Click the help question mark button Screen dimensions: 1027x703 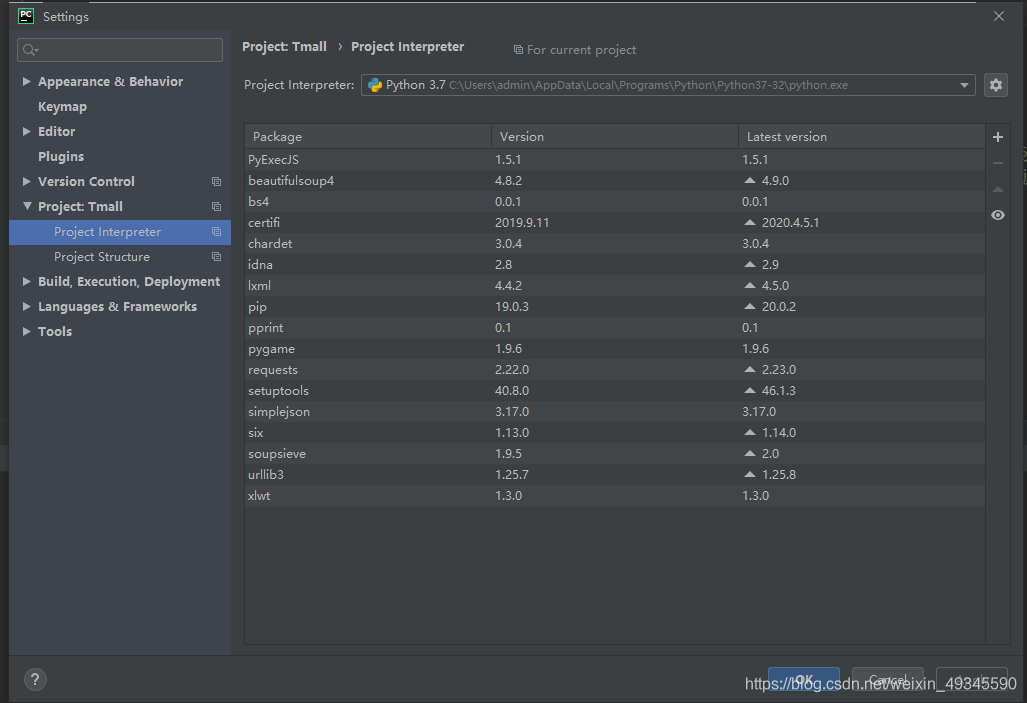[x=35, y=679]
